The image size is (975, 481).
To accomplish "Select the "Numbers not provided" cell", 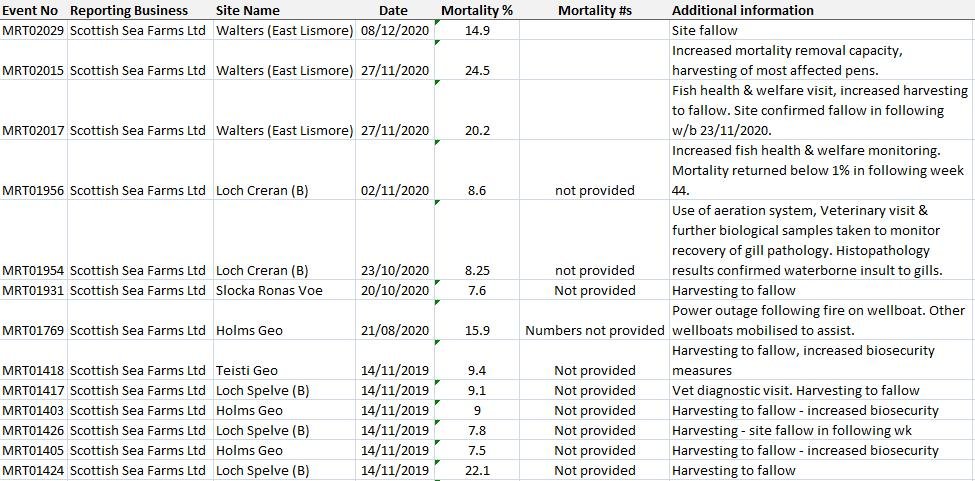I will coord(594,330).
